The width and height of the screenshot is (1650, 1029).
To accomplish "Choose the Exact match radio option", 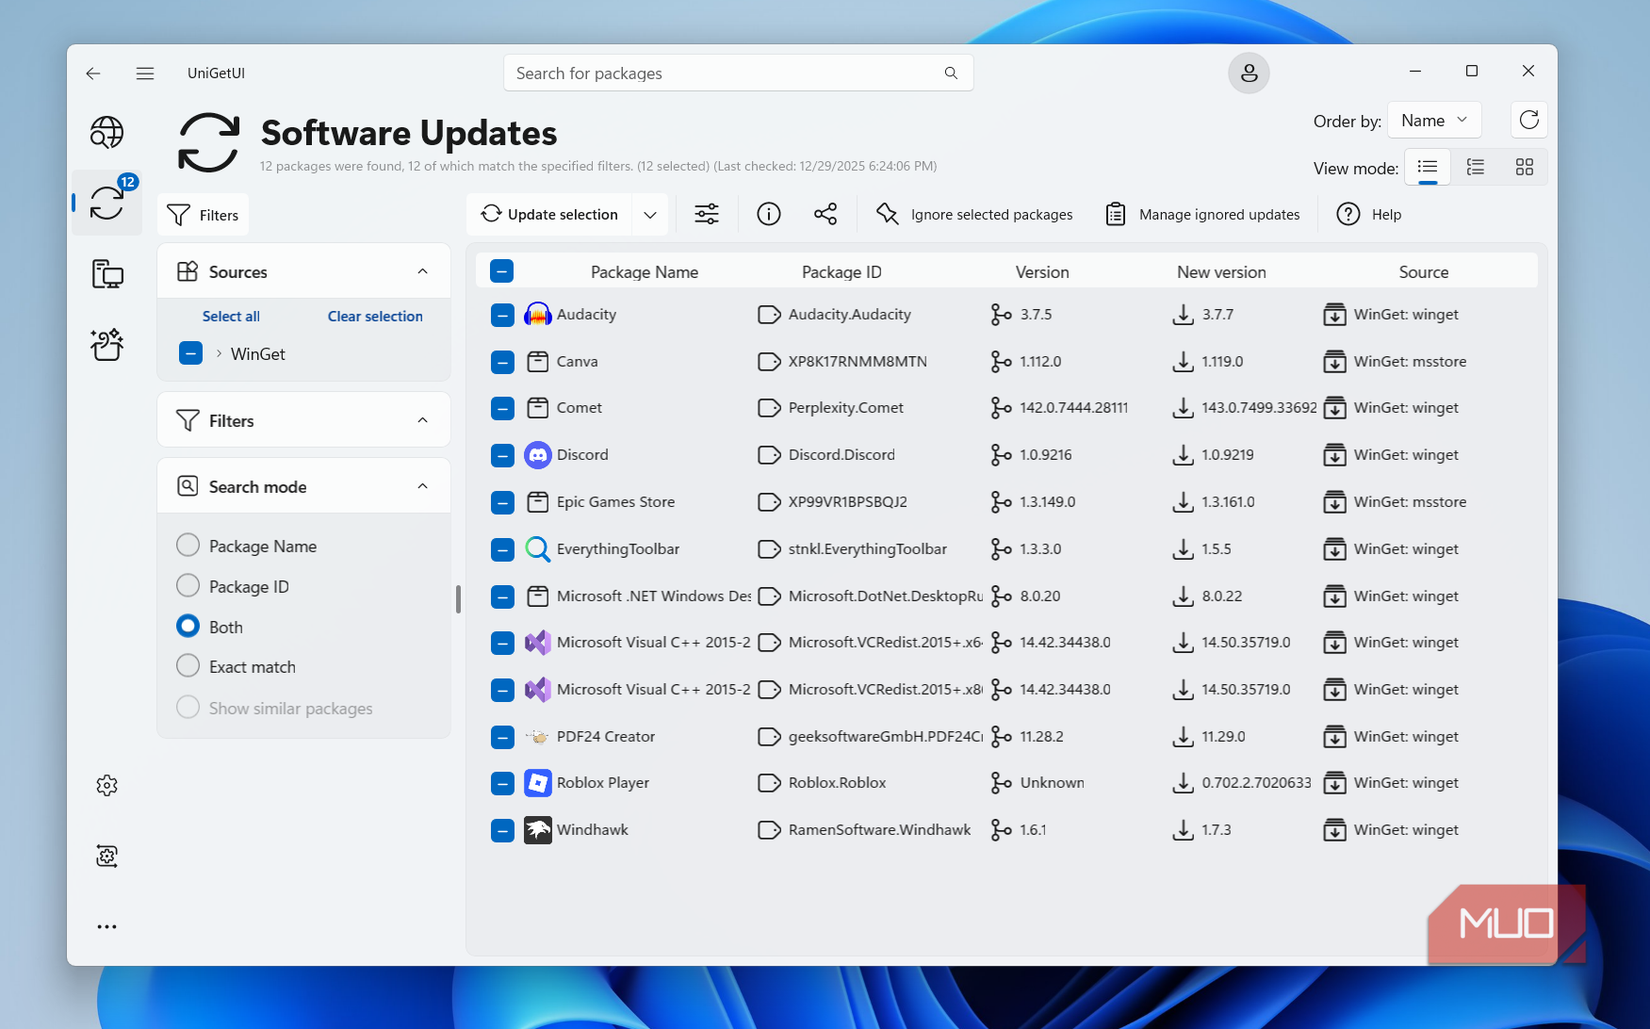I will [187, 665].
